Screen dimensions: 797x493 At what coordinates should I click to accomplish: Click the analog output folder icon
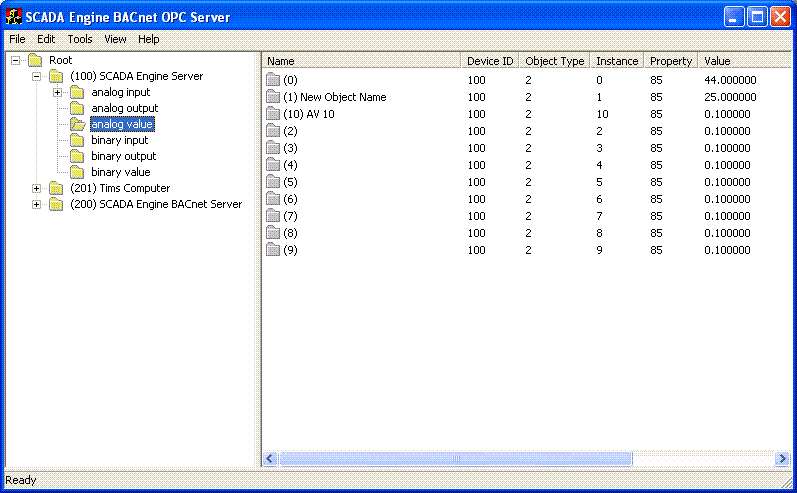pyautogui.click(x=77, y=108)
